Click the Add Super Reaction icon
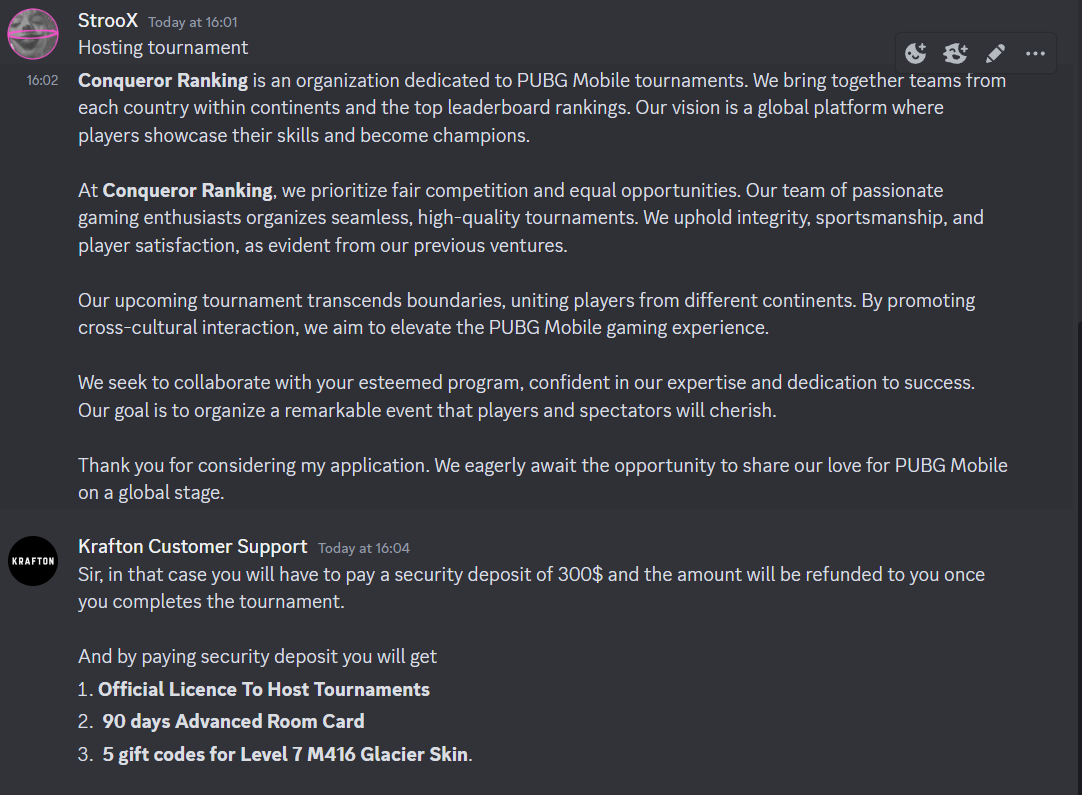This screenshot has height=795, width=1082. click(956, 53)
